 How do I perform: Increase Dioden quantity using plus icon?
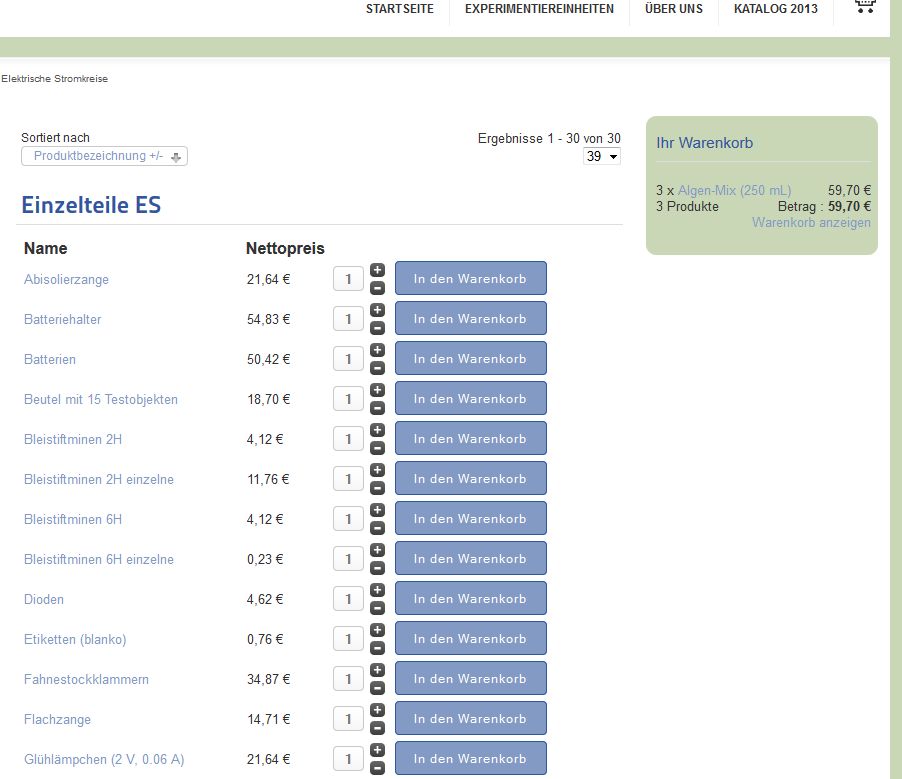coord(377,590)
